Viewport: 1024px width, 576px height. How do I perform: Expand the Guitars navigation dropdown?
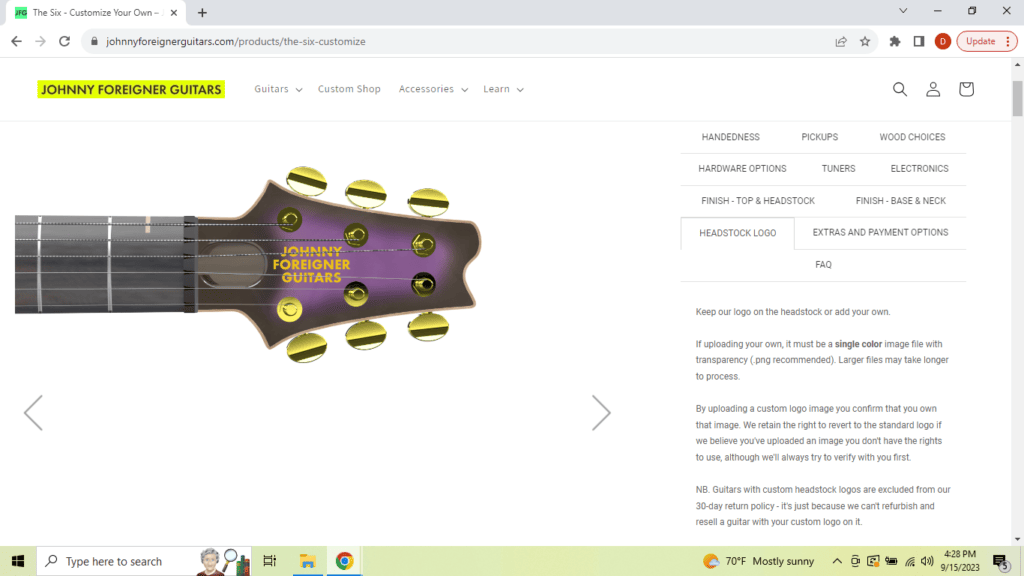pyautogui.click(x=278, y=89)
